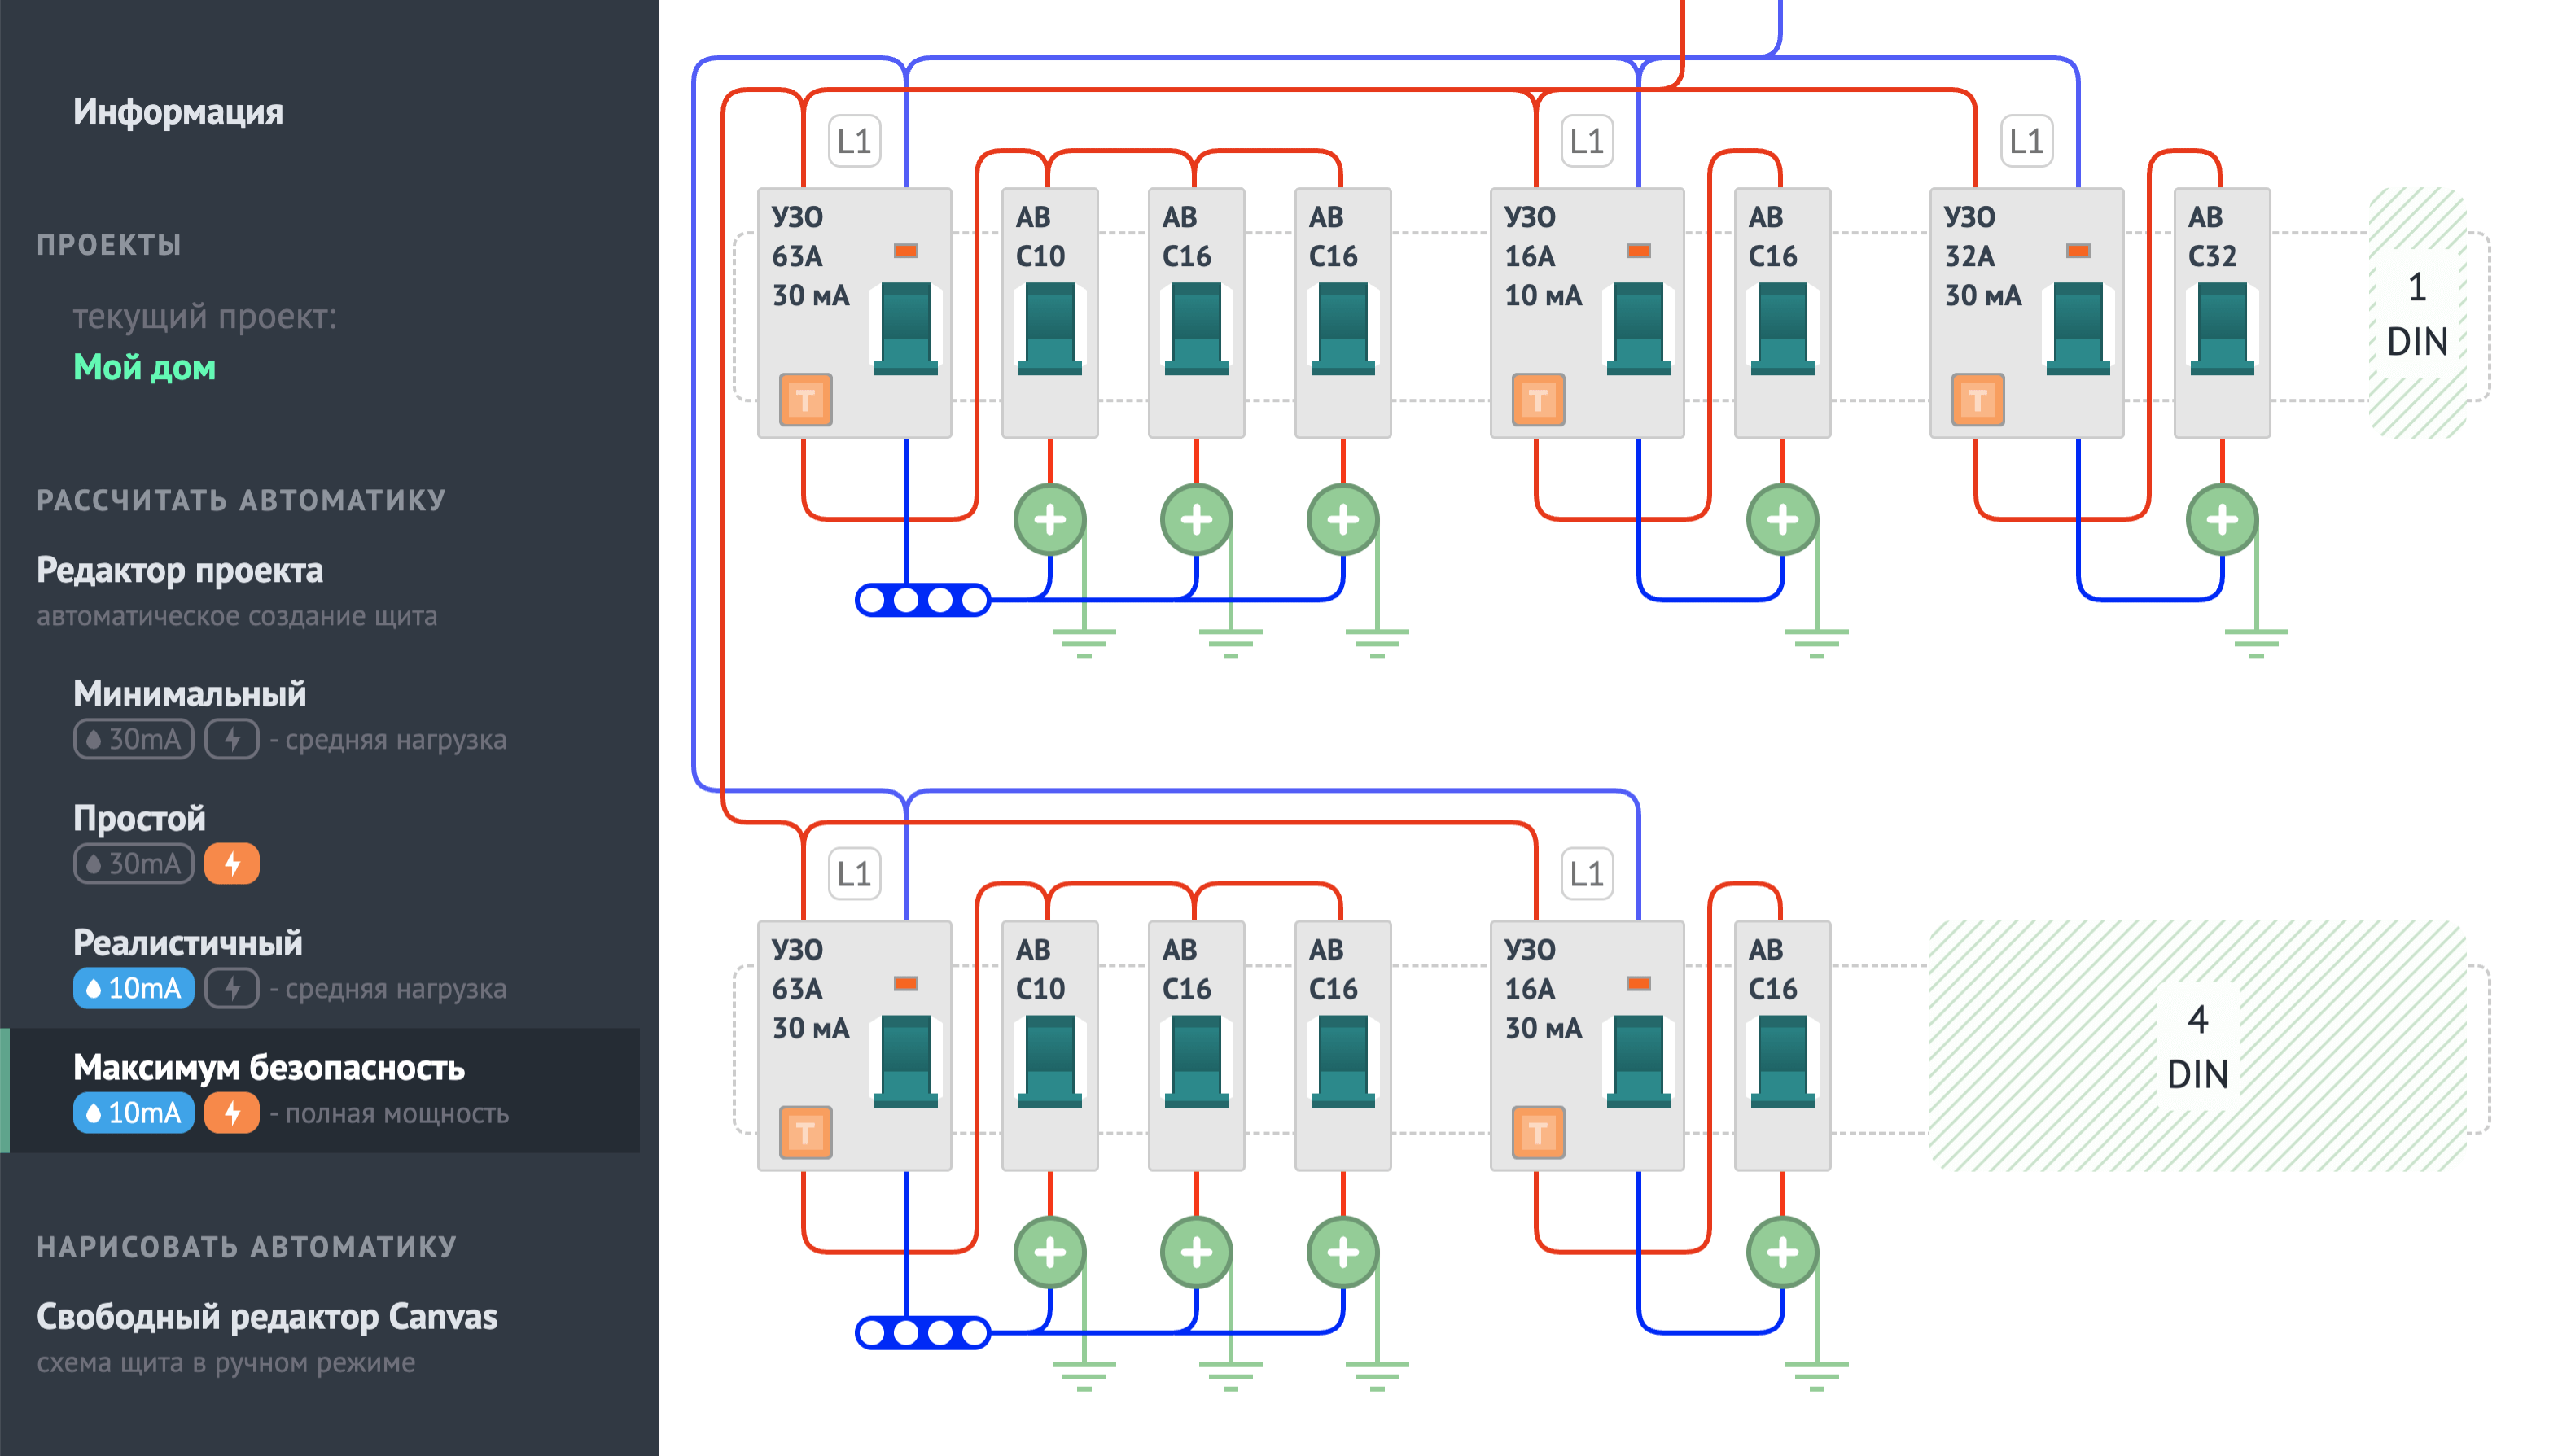Add load under bottom-row АВ C16 after УЗО 16A 30 мА
This screenshot has height=1456, width=2571.
click(x=1782, y=1252)
